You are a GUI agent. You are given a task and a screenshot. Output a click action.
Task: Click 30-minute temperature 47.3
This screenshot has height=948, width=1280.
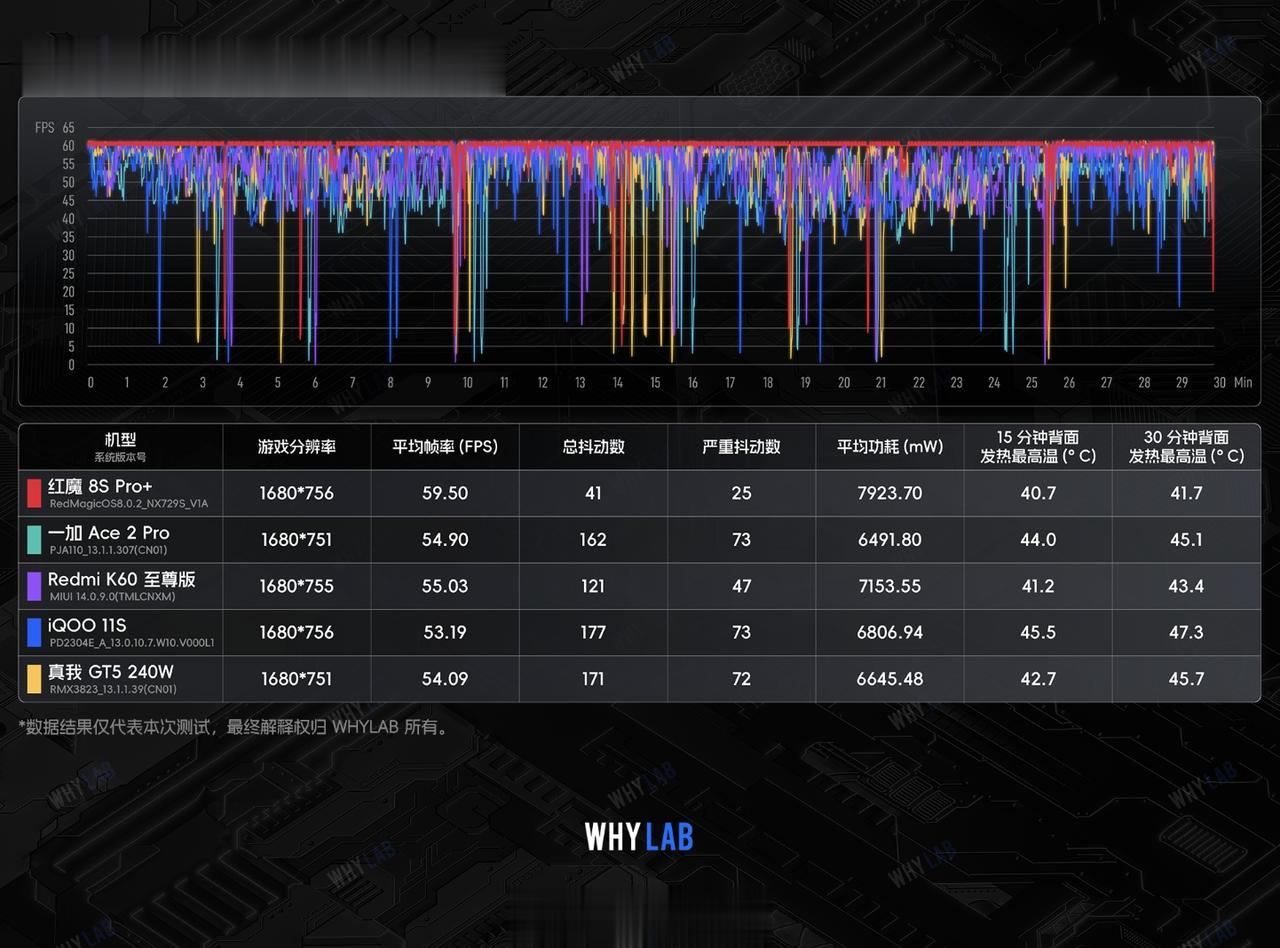point(1186,632)
